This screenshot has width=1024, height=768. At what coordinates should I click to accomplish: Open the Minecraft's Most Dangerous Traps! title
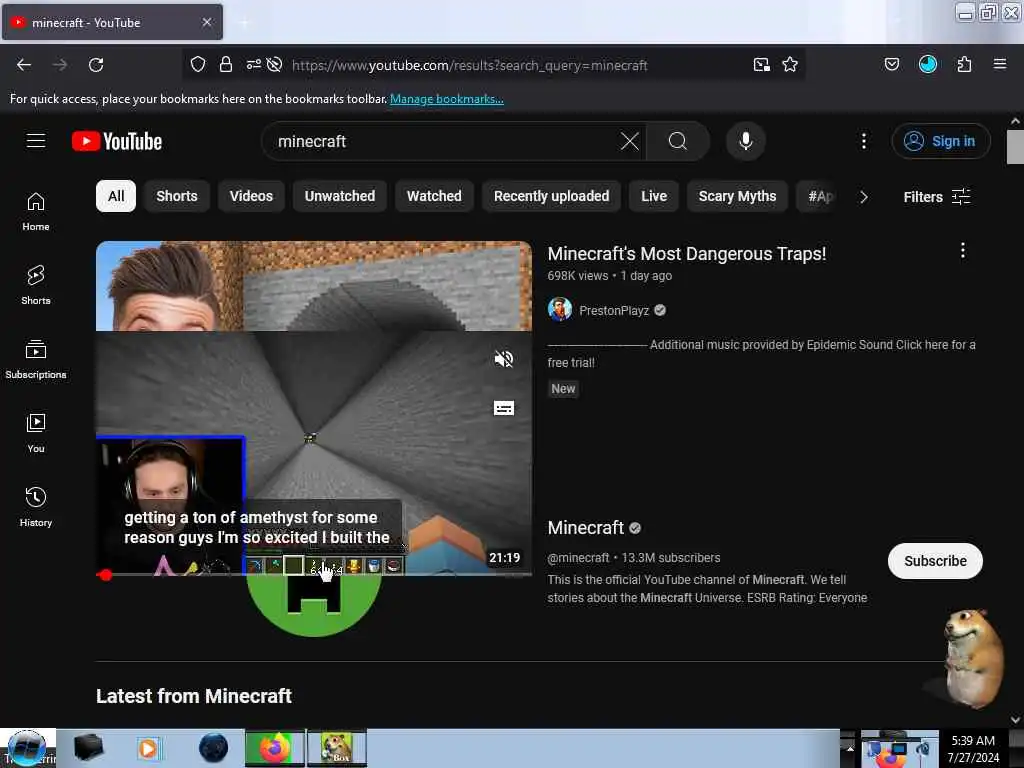(x=687, y=253)
